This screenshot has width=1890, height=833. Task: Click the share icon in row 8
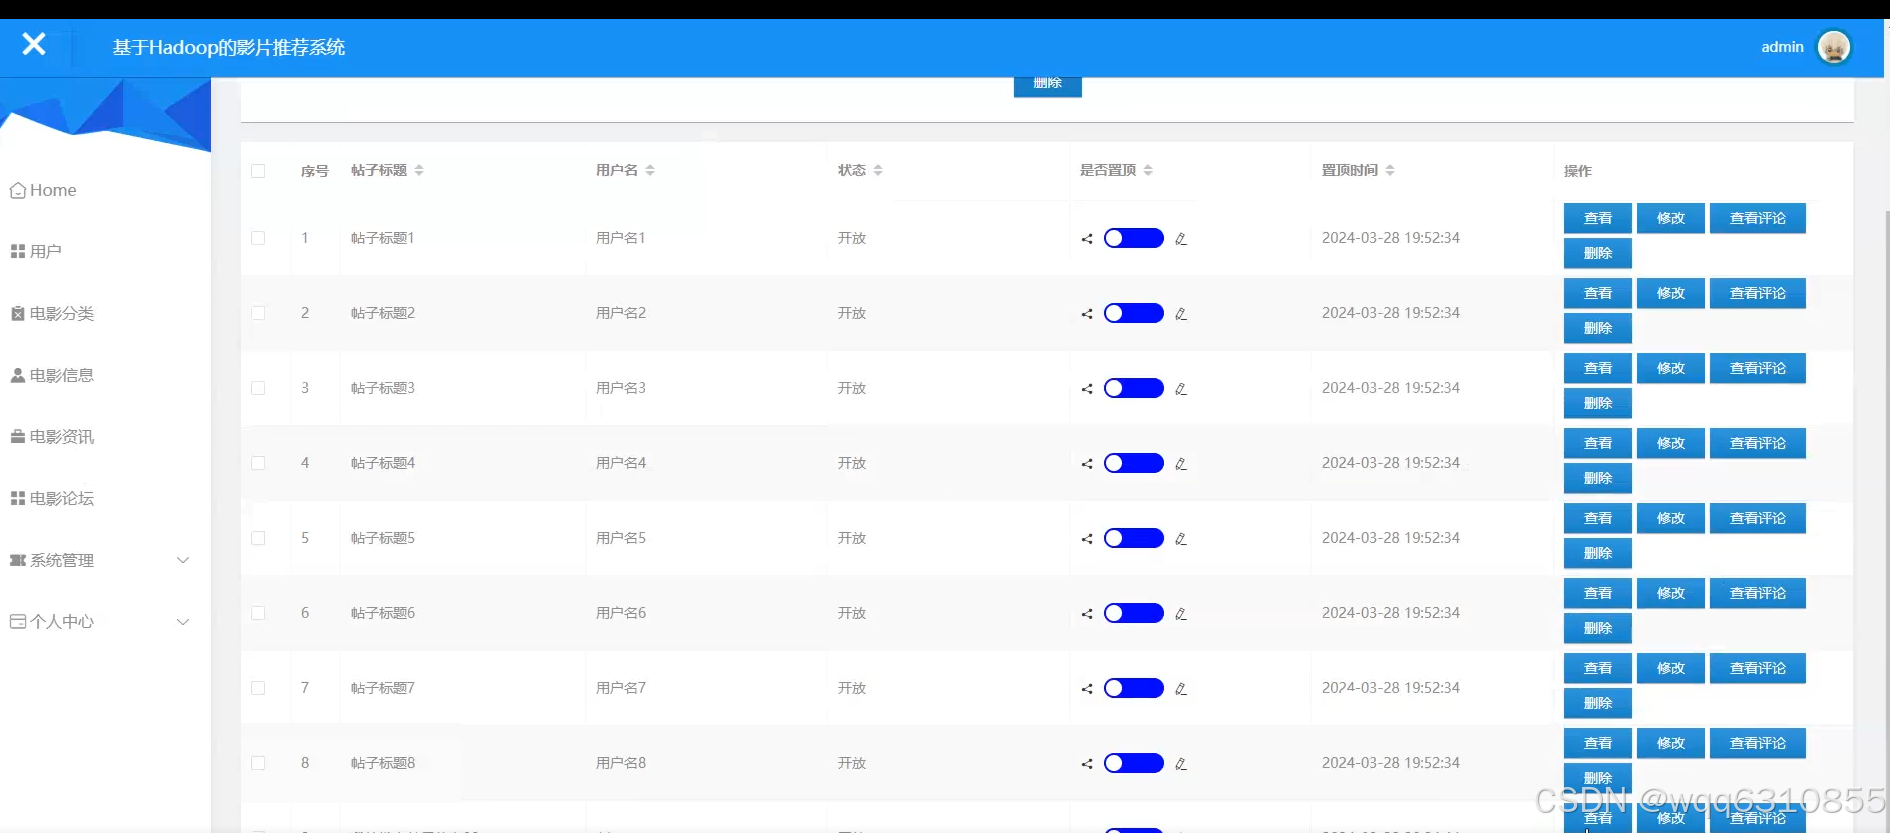(x=1087, y=764)
